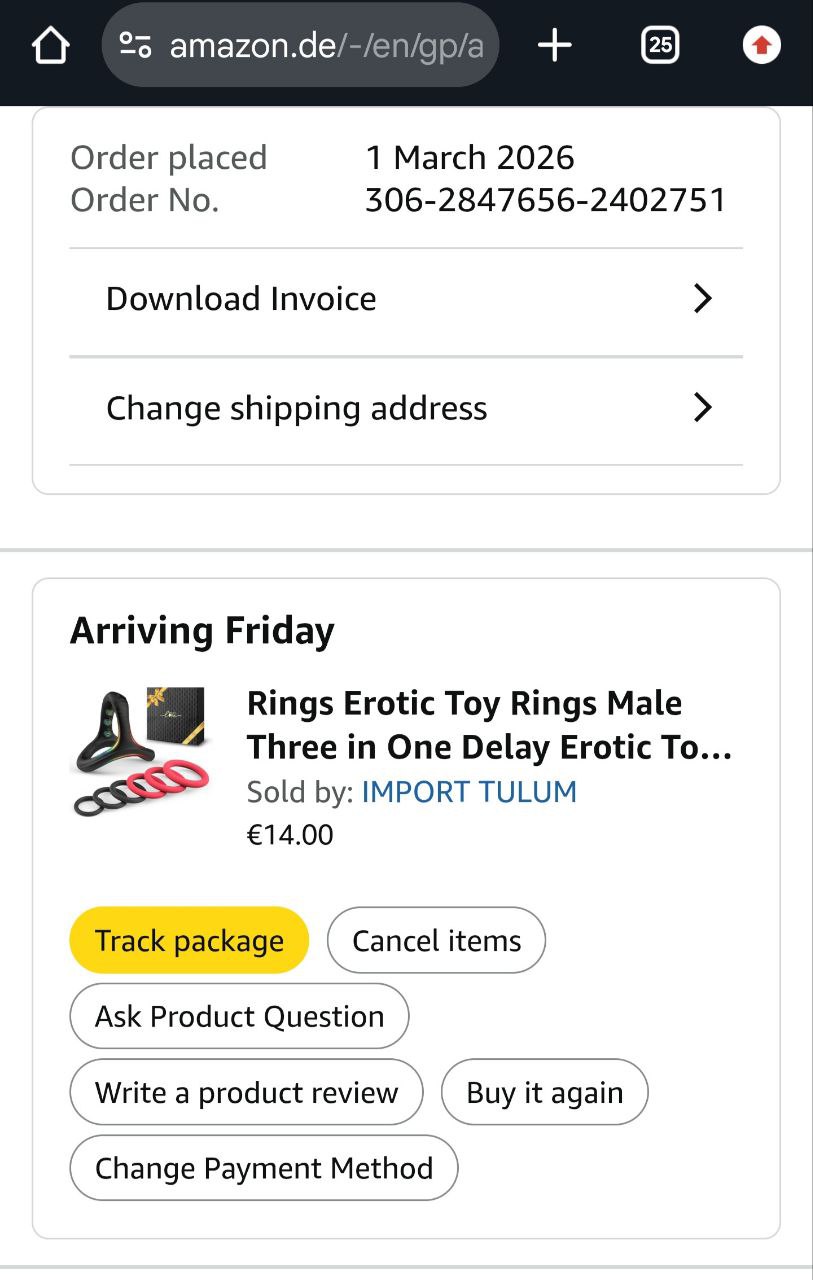Open Download Invoice option

241,299
